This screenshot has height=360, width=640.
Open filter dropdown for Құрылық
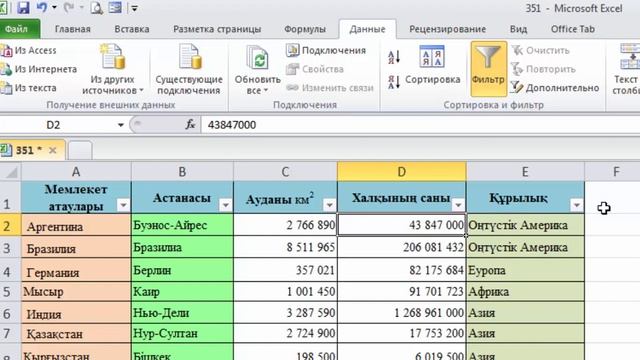pos(577,205)
